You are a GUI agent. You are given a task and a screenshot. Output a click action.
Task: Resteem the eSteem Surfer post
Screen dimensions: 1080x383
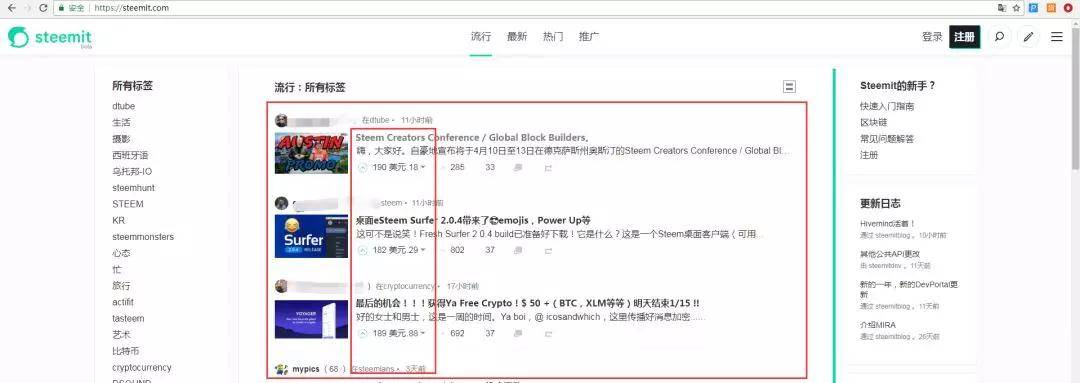(548, 250)
